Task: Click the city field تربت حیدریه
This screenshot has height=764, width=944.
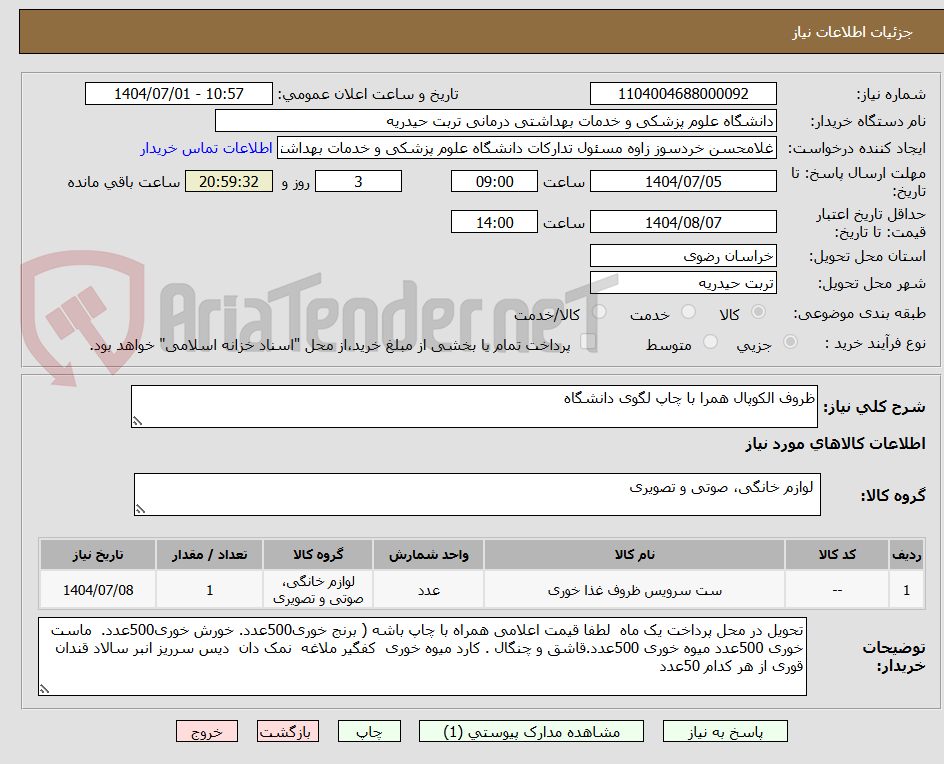Action: 683,283
